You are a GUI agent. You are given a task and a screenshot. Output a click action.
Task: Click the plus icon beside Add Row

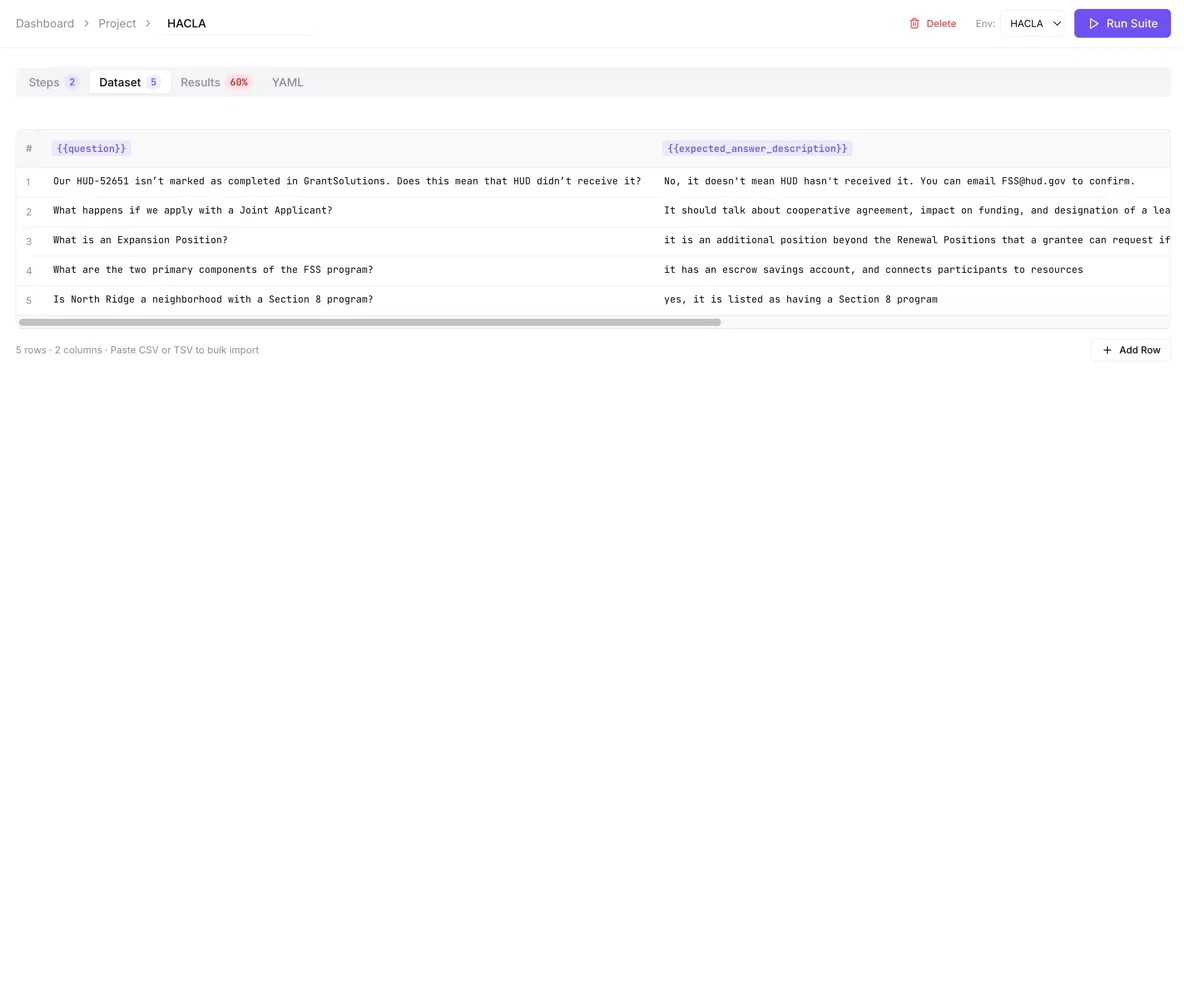coord(1107,350)
